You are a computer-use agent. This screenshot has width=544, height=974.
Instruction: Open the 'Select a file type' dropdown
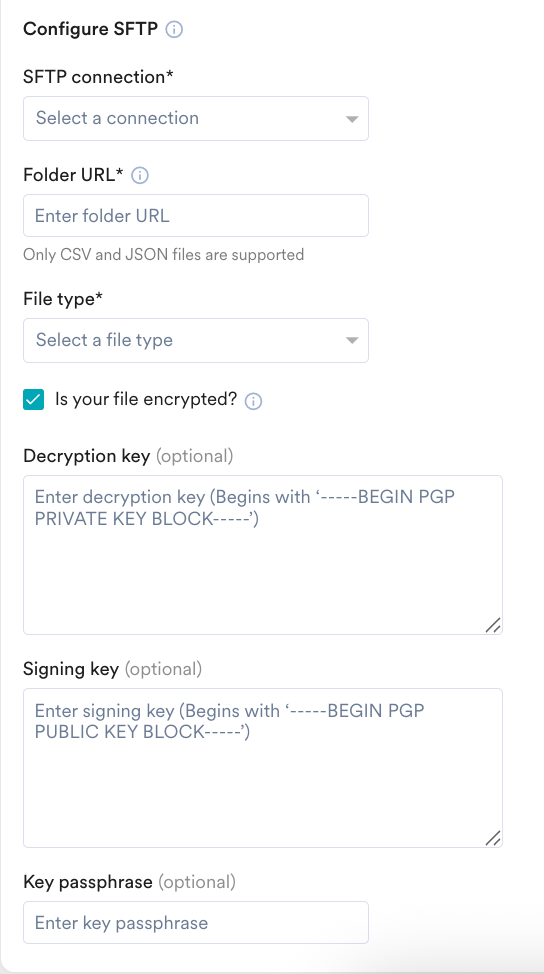tap(196, 340)
